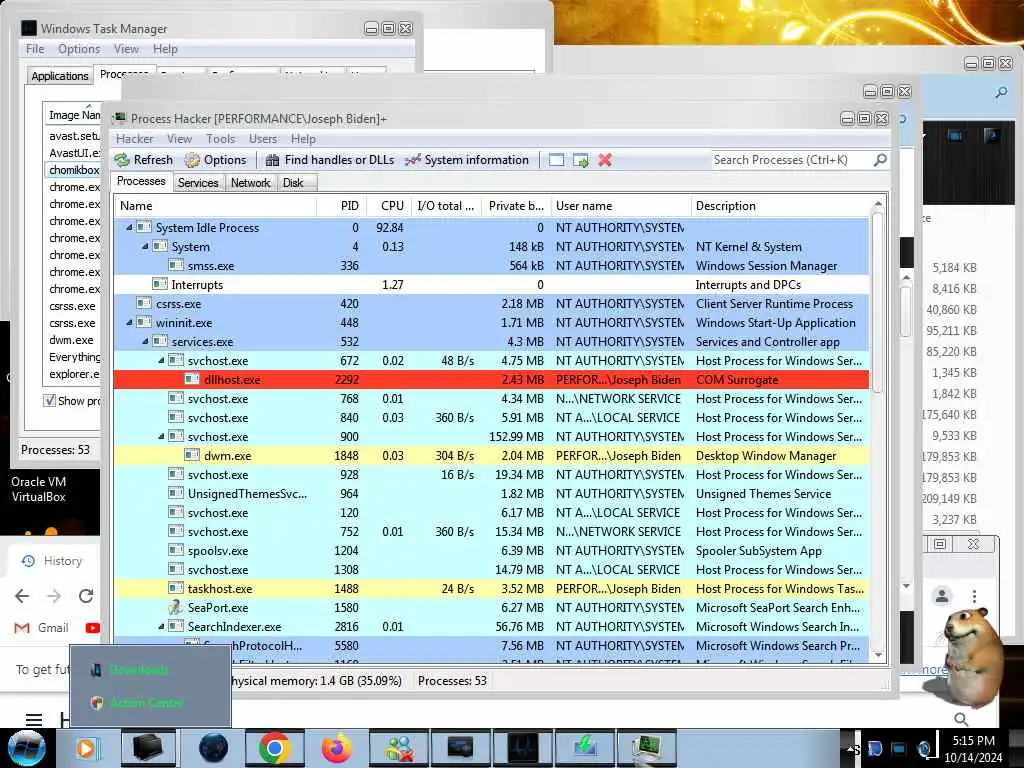
Task: Click Chrome's reload page button
Action: [86, 596]
